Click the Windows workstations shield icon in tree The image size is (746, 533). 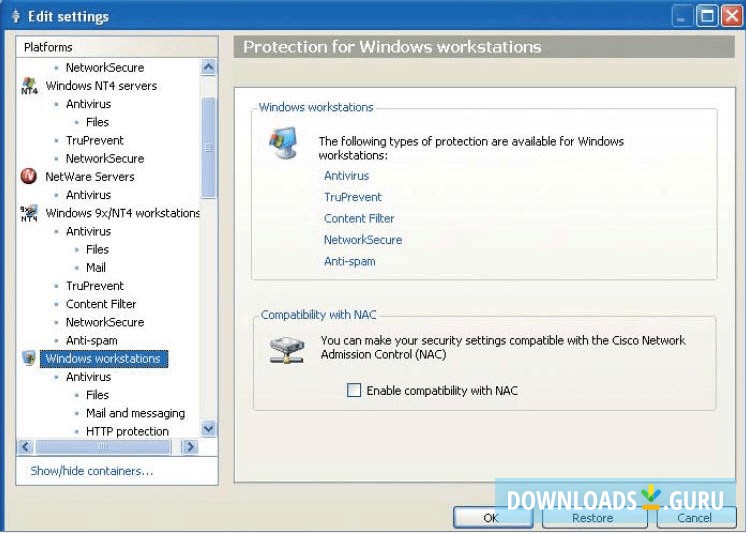click(29, 358)
